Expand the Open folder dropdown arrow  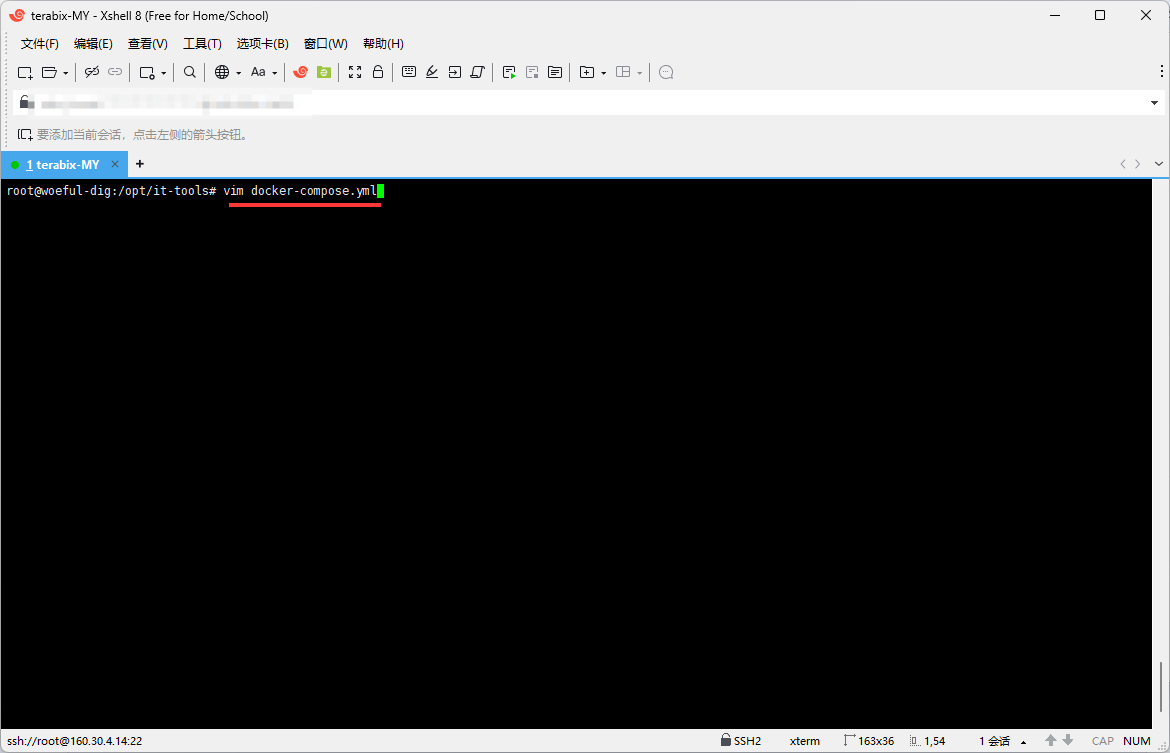coord(66,73)
